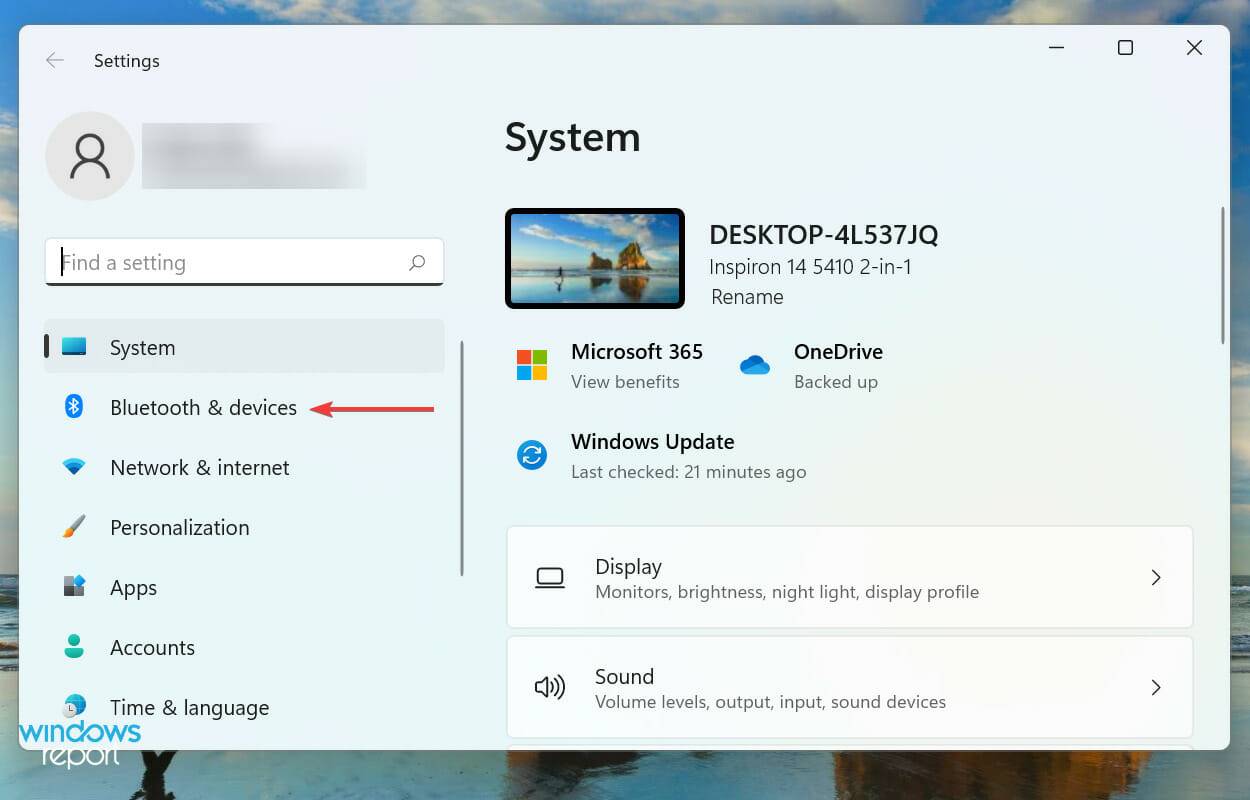The image size is (1250, 800).
Task: Open View benefits under Microsoft 365
Action: (x=625, y=382)
